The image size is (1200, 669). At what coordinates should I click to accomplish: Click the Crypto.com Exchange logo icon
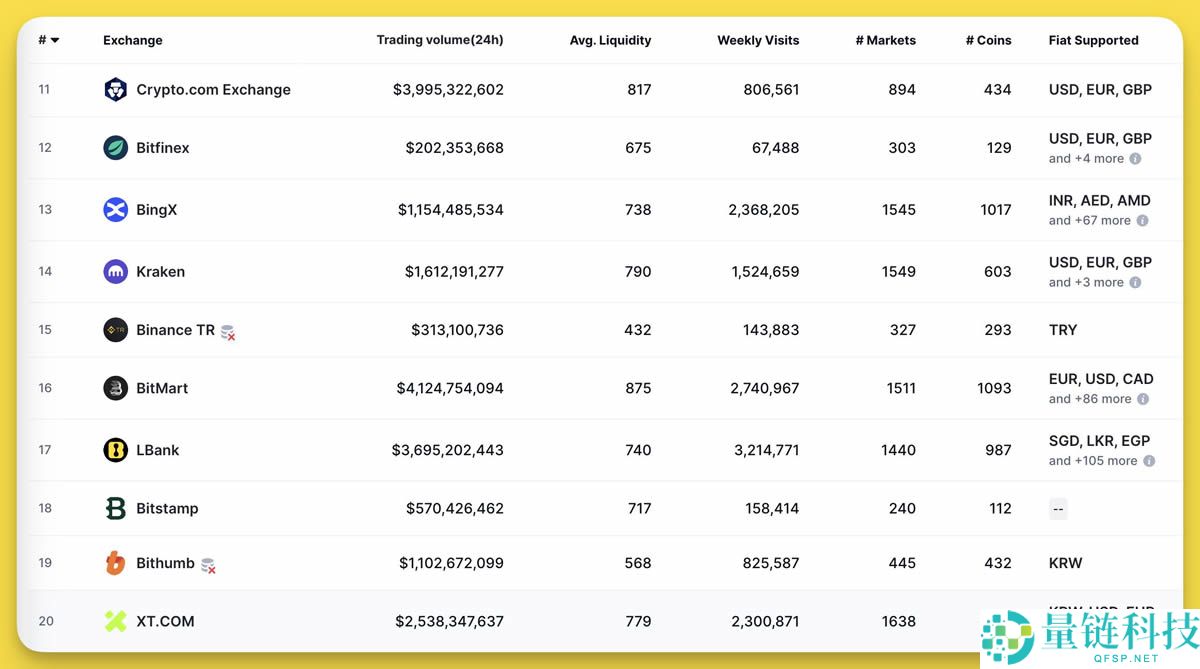coord(115,90)
